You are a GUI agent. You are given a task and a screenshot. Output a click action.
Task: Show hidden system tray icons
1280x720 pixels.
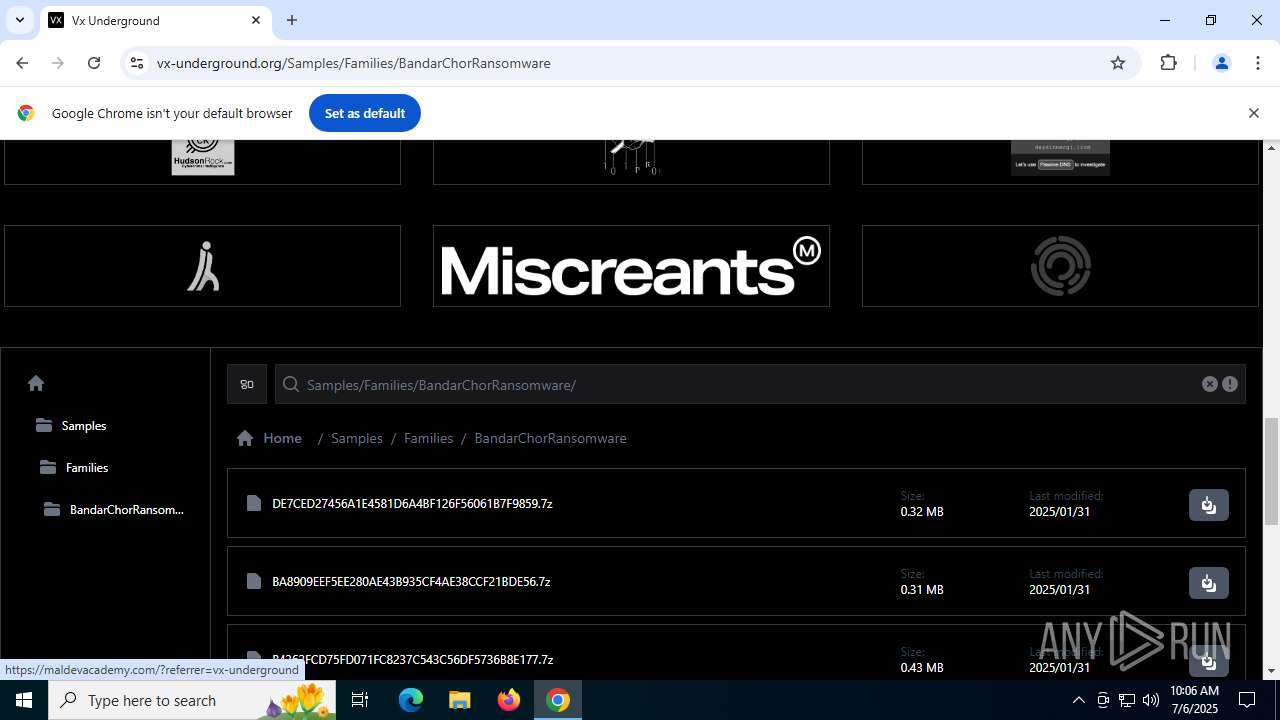(x=1078, y=700)
